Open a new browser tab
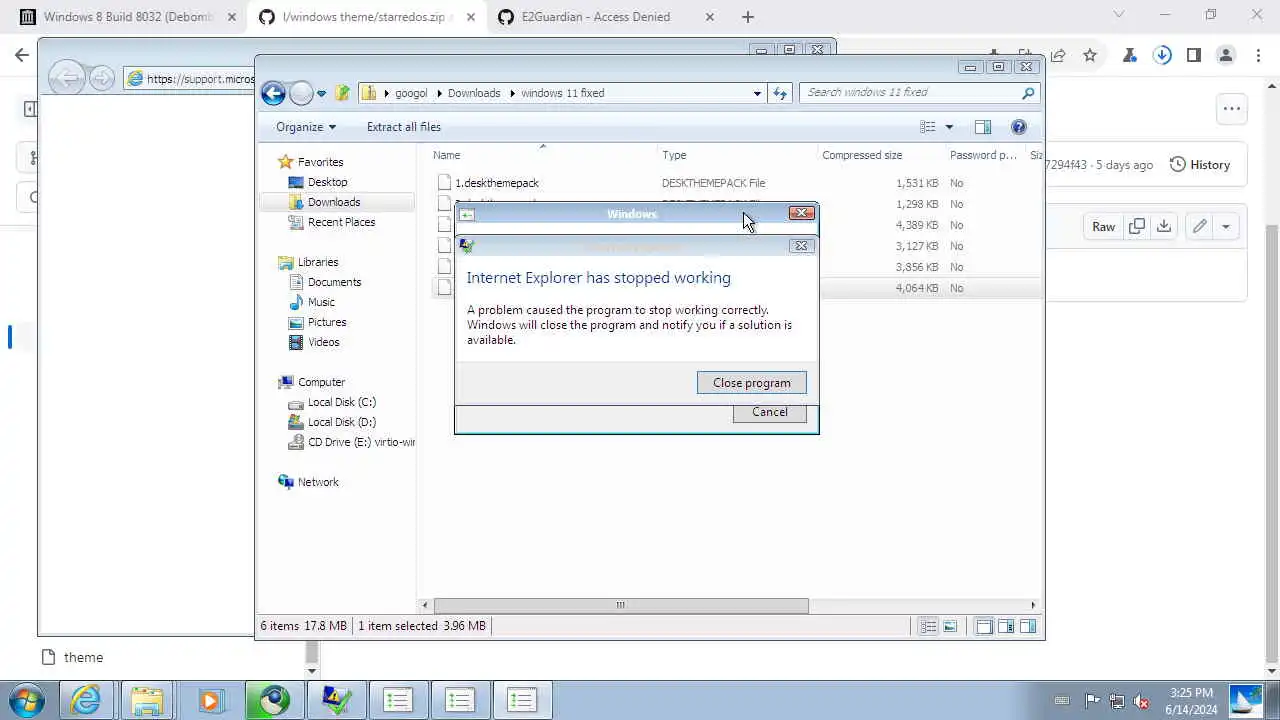1280x720 pixels. pos(748,17)
